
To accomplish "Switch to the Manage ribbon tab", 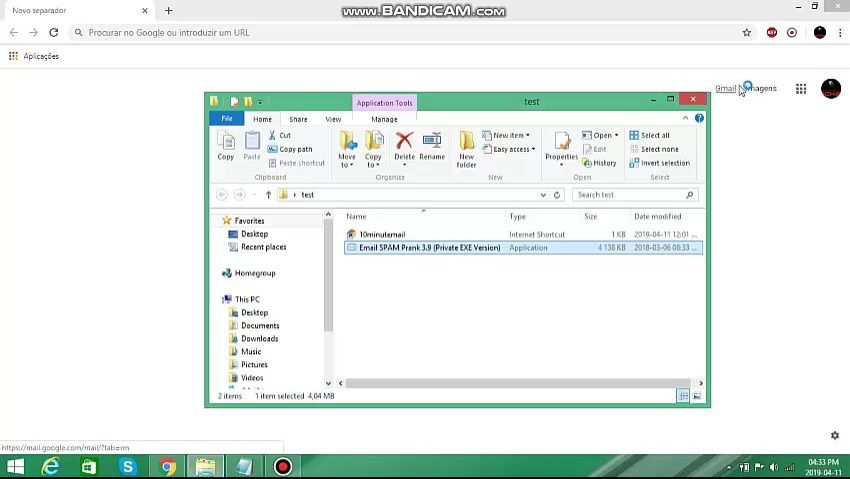I will point(384,119).
